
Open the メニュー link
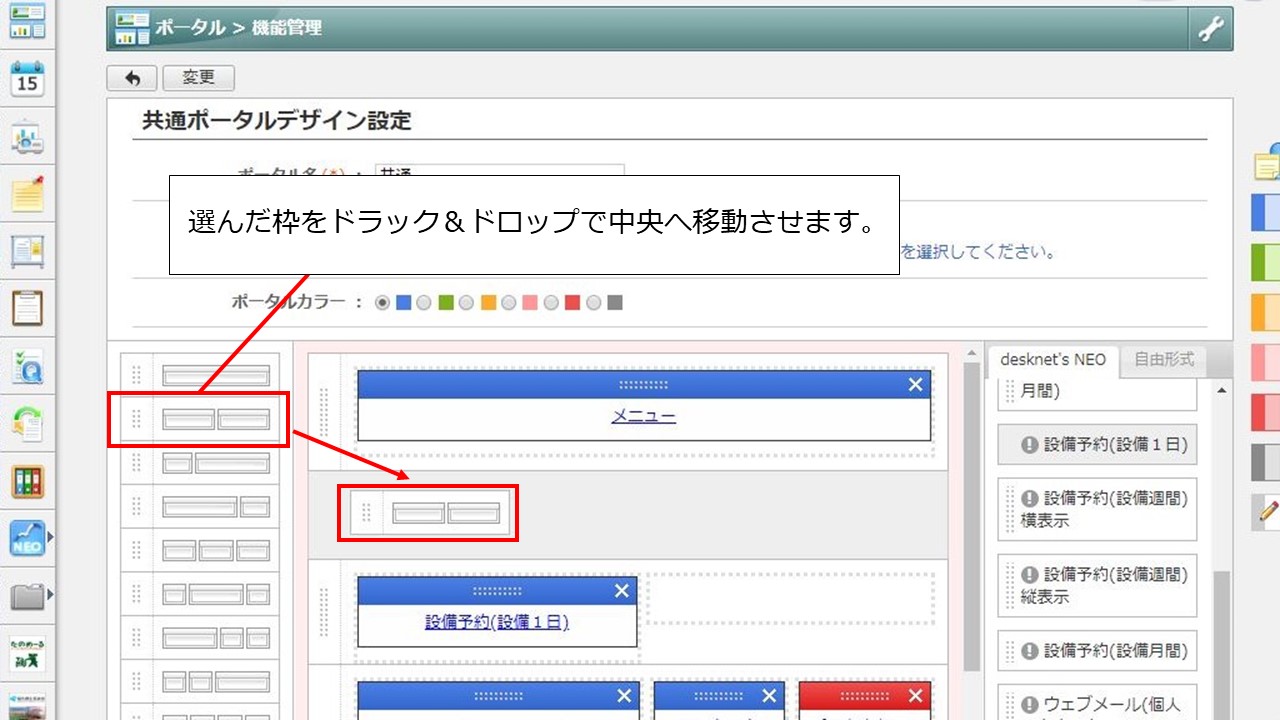[644, 416]
